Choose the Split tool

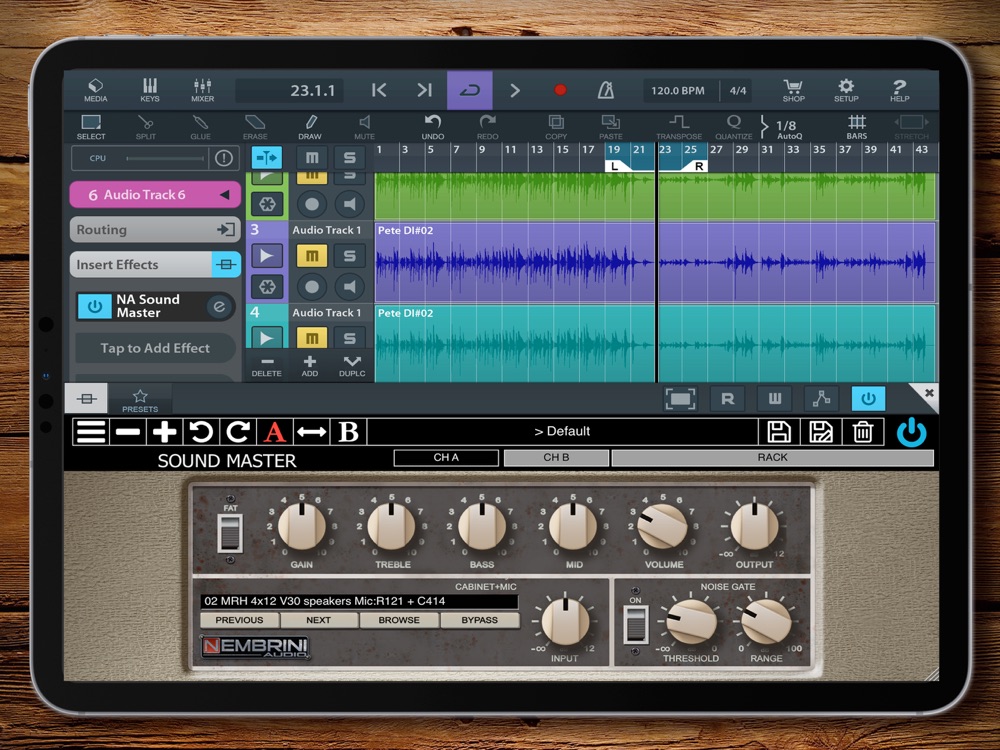(x=145, y=127)
